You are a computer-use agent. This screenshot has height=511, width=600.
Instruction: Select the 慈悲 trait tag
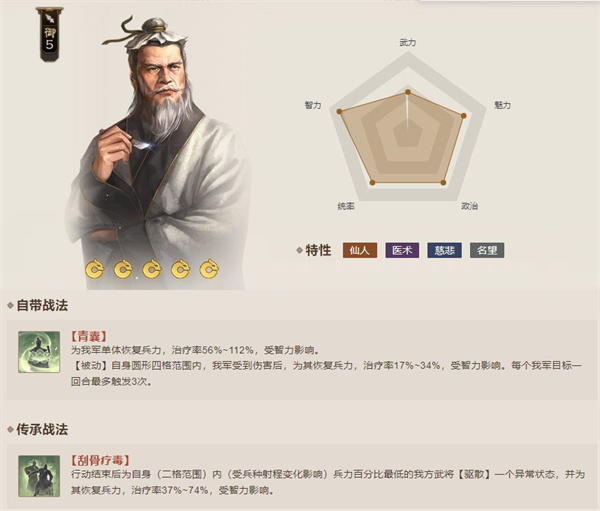pos(444,250)
